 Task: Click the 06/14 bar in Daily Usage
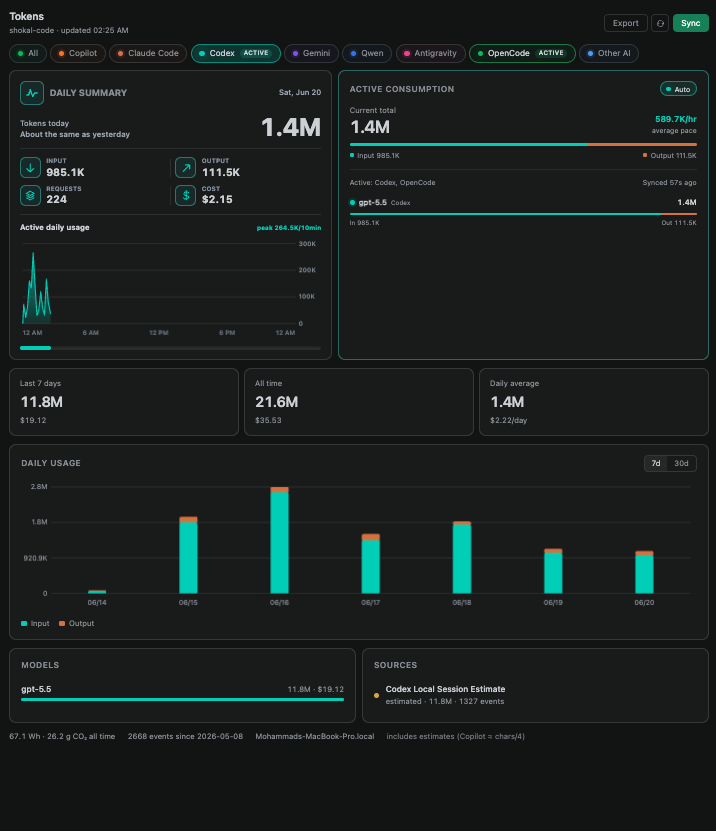[x=97, y=591]
